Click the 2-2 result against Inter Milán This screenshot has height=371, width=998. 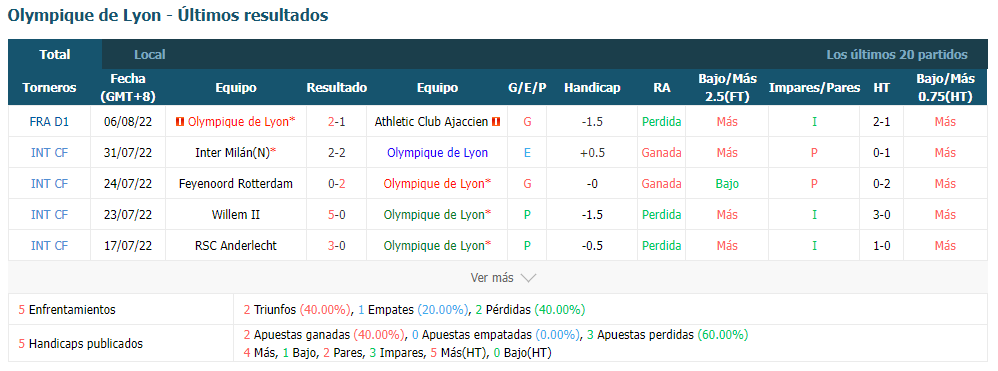[337, 153]
